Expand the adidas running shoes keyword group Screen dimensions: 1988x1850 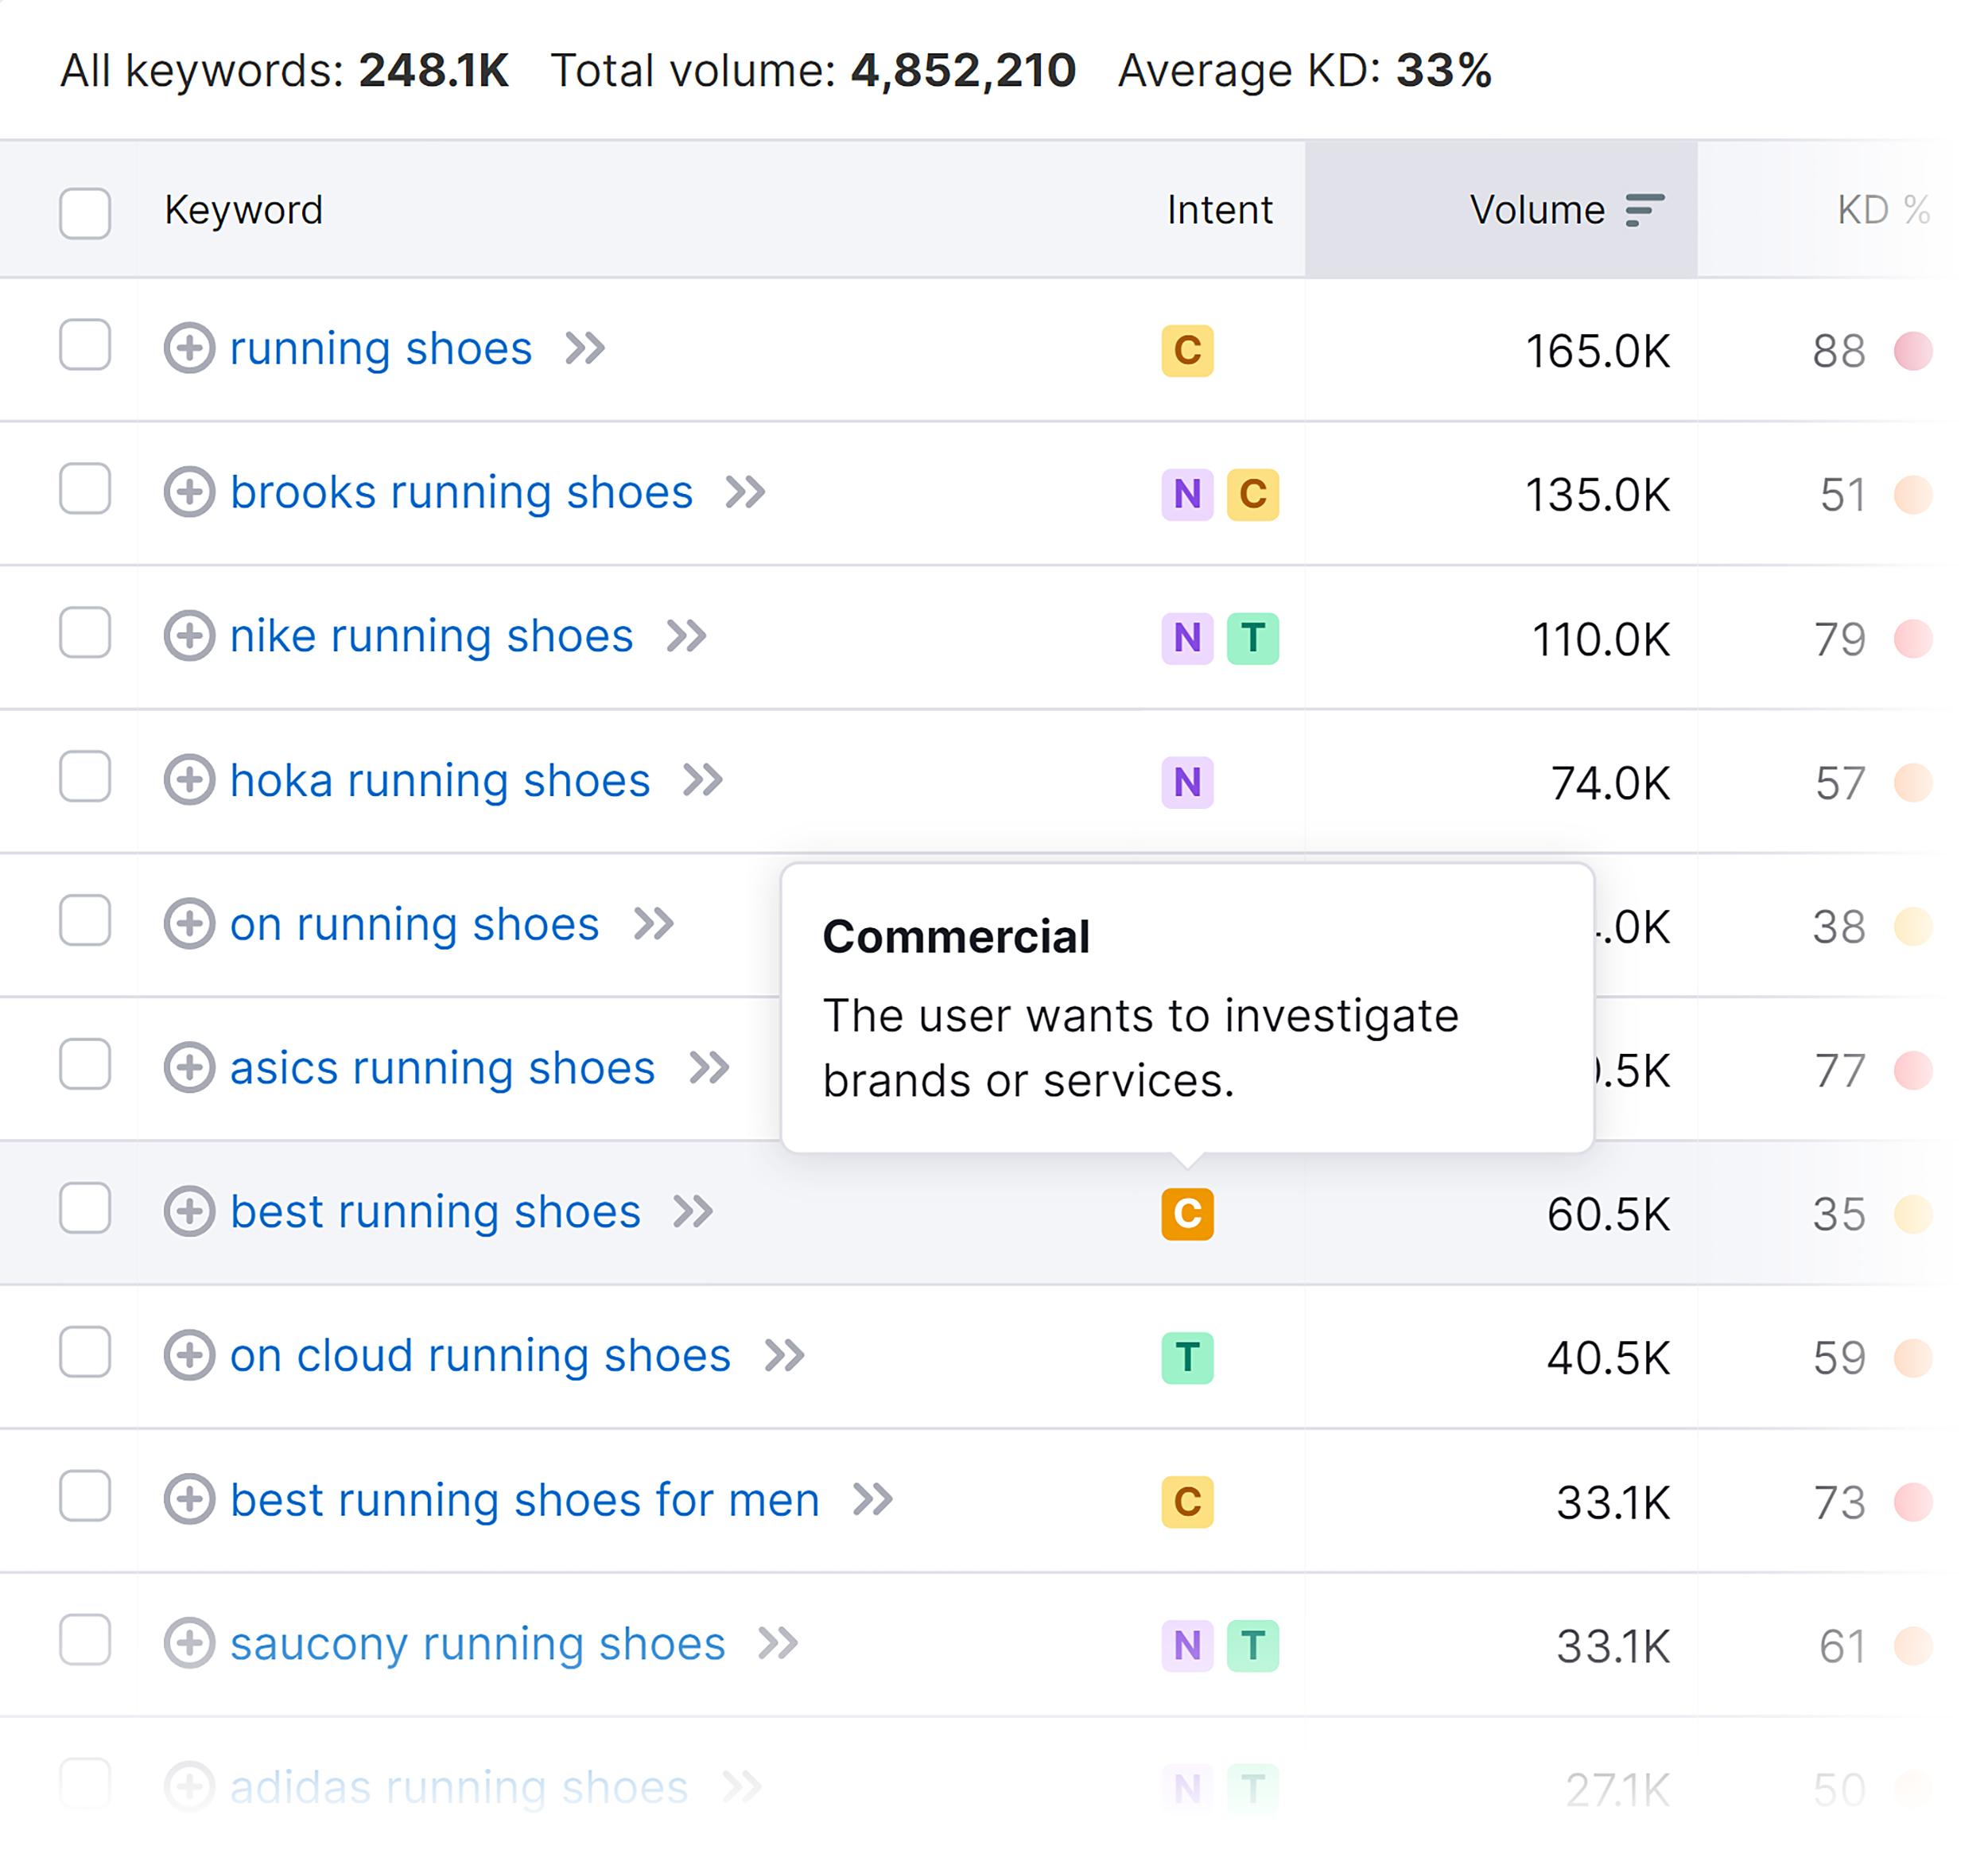pyautogui.click(x=190, y=1788)
